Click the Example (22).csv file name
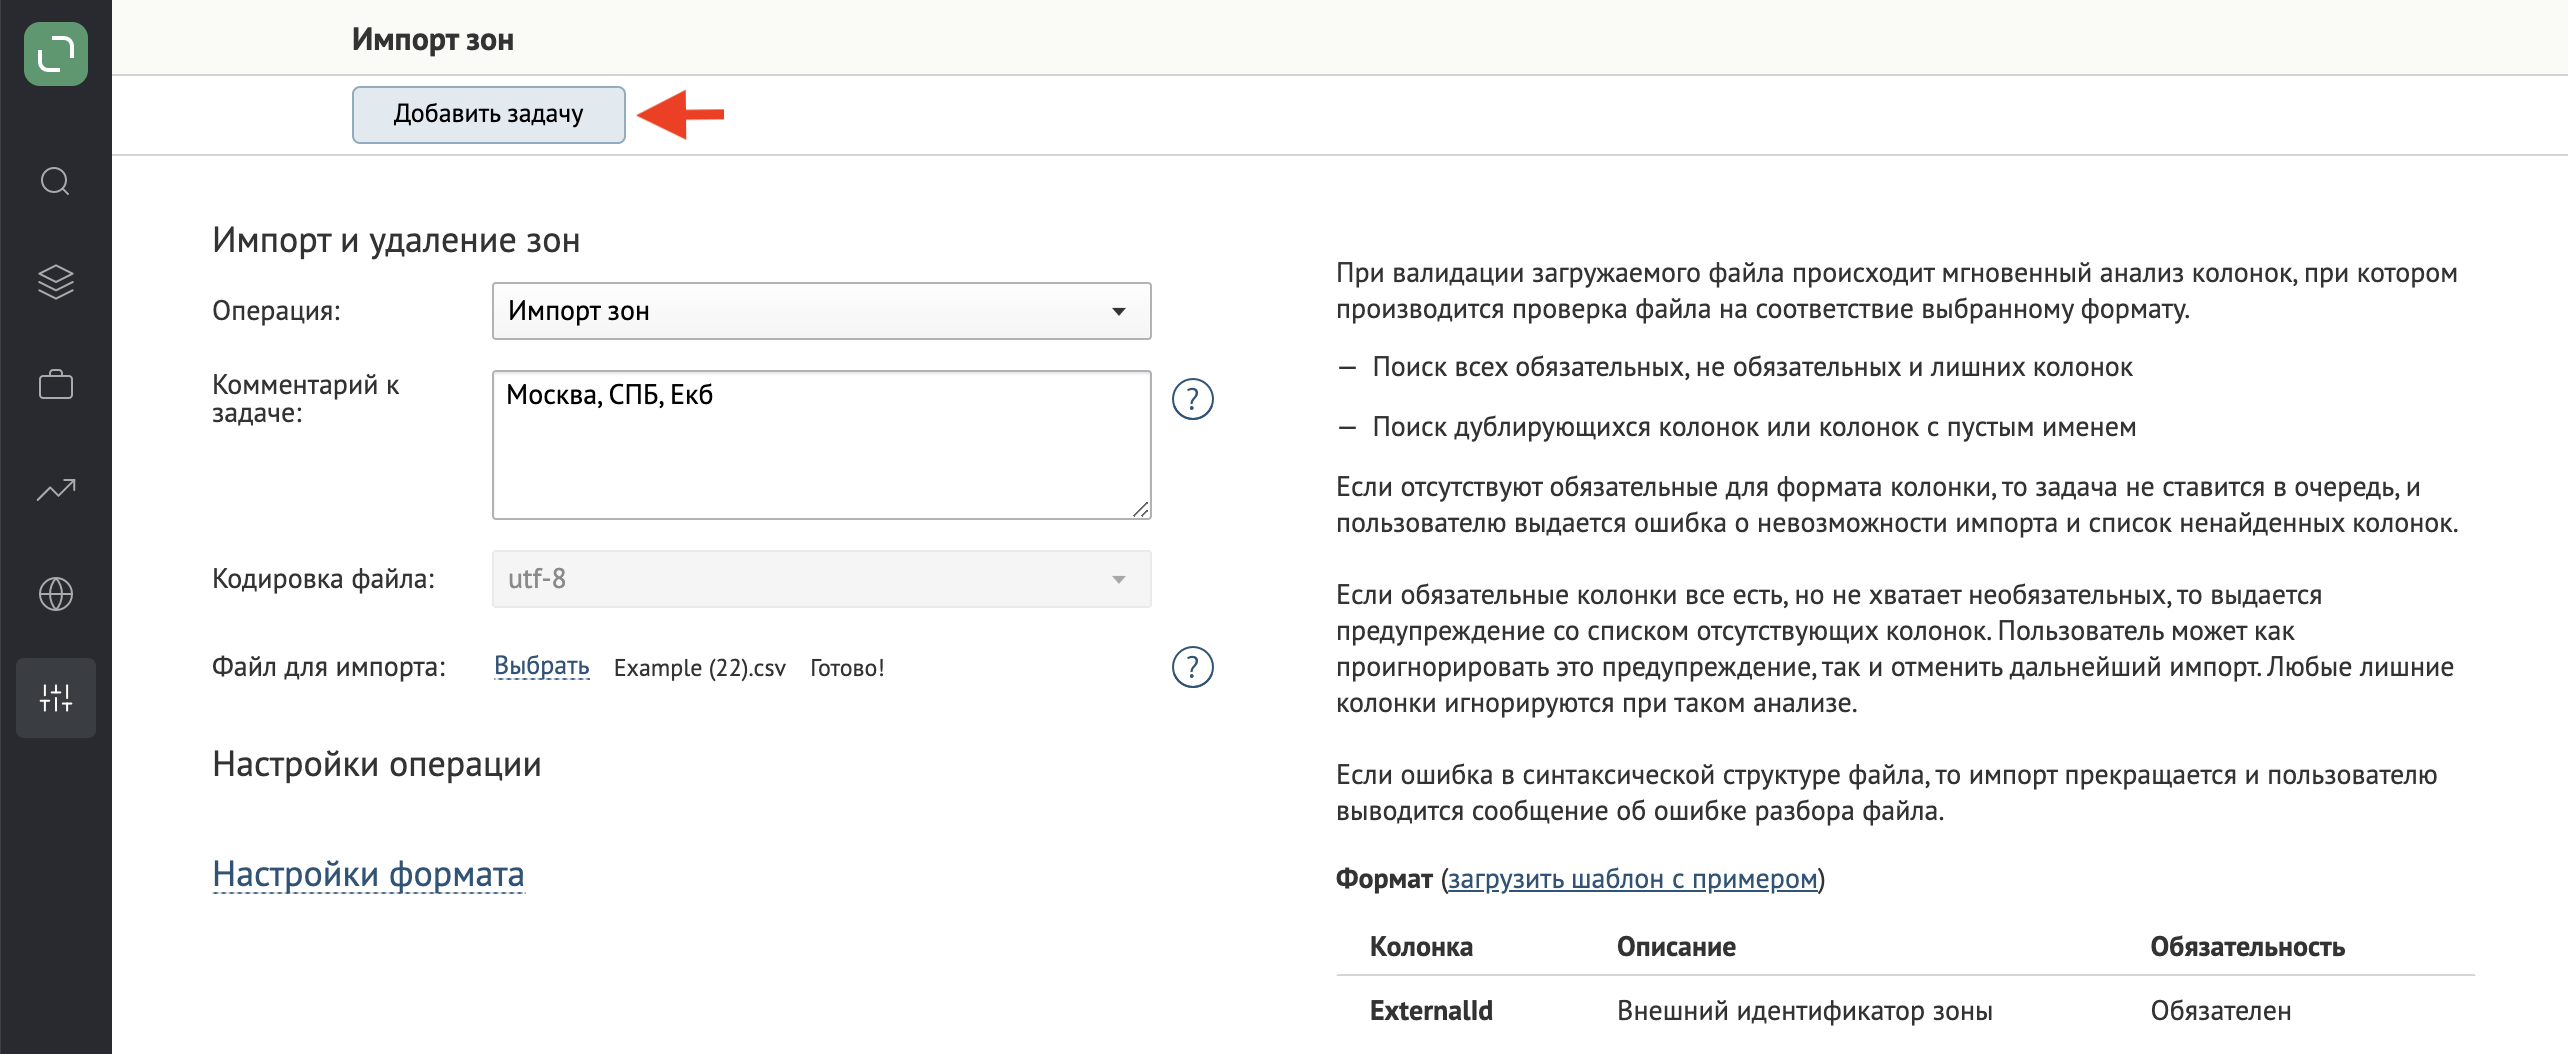The width and height of the screenshot is (2568, 1054). 700,668
